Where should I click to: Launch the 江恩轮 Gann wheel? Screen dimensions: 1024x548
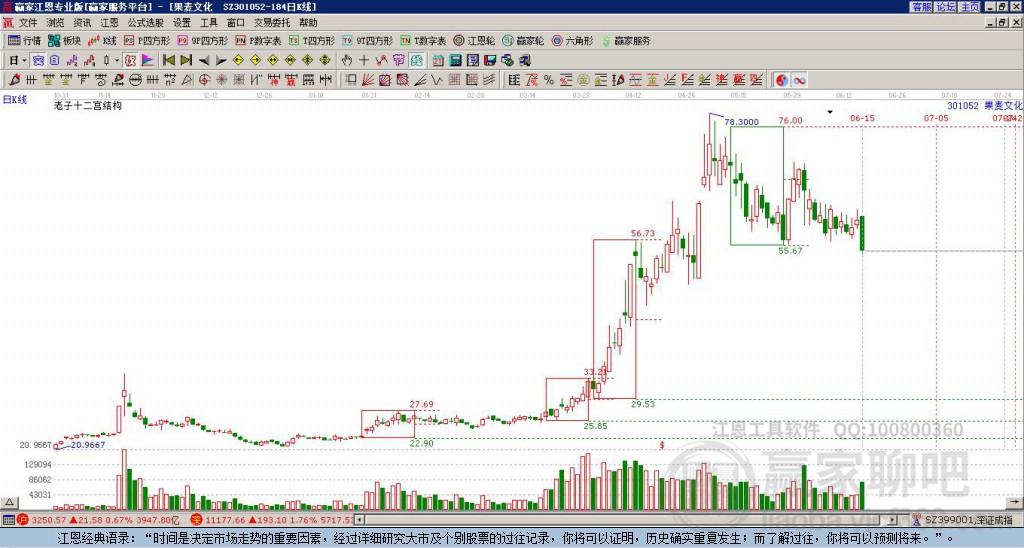(x=474, y=40)
